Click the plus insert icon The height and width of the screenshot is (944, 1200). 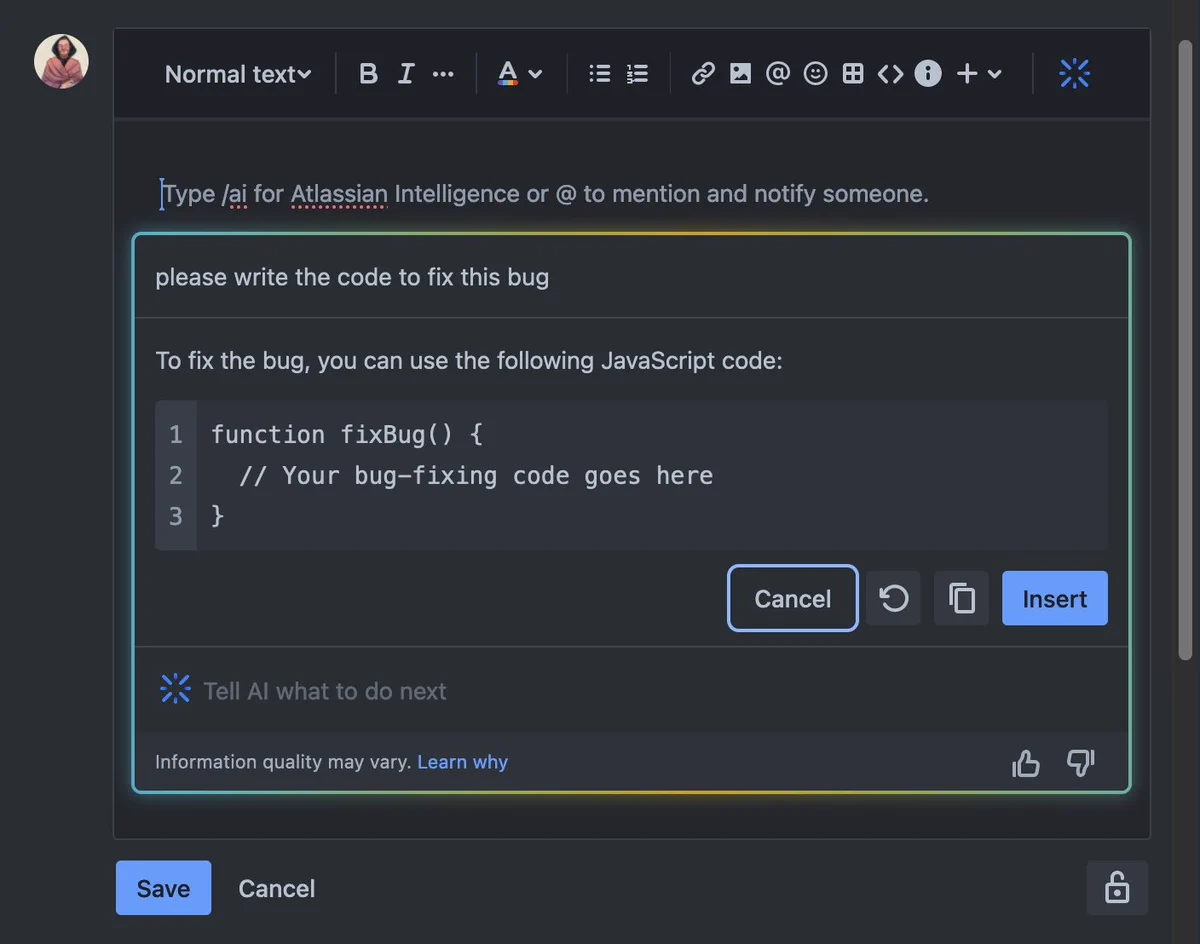[966, 74]
